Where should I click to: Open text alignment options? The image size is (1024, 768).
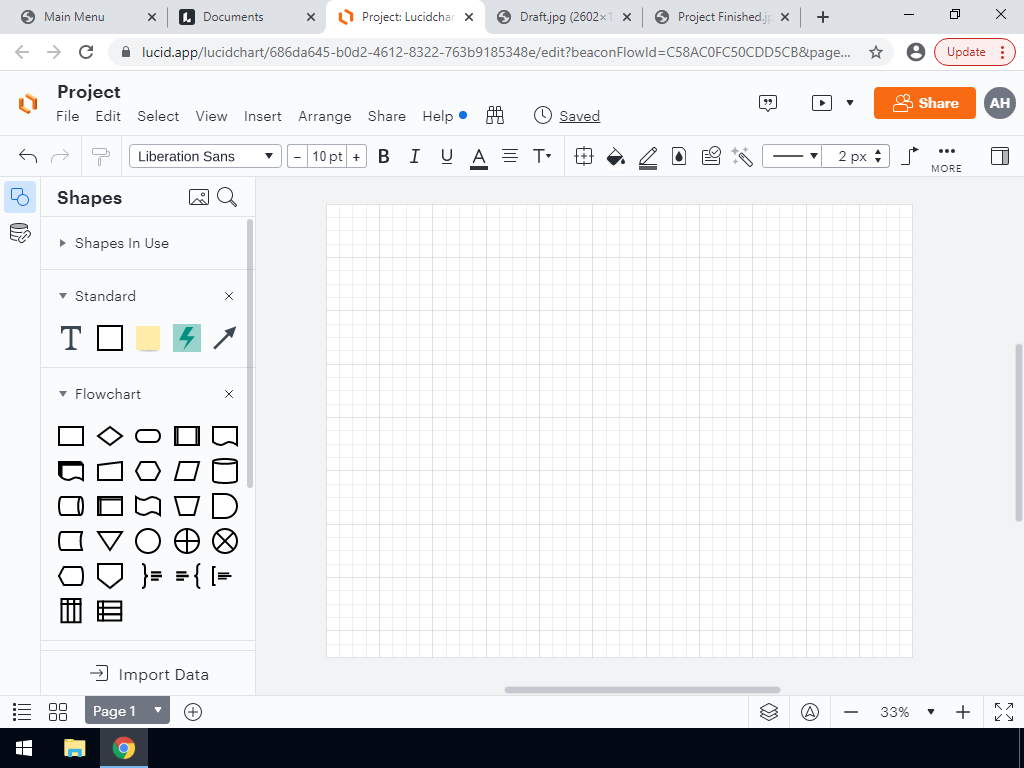[x=510, y=156]
